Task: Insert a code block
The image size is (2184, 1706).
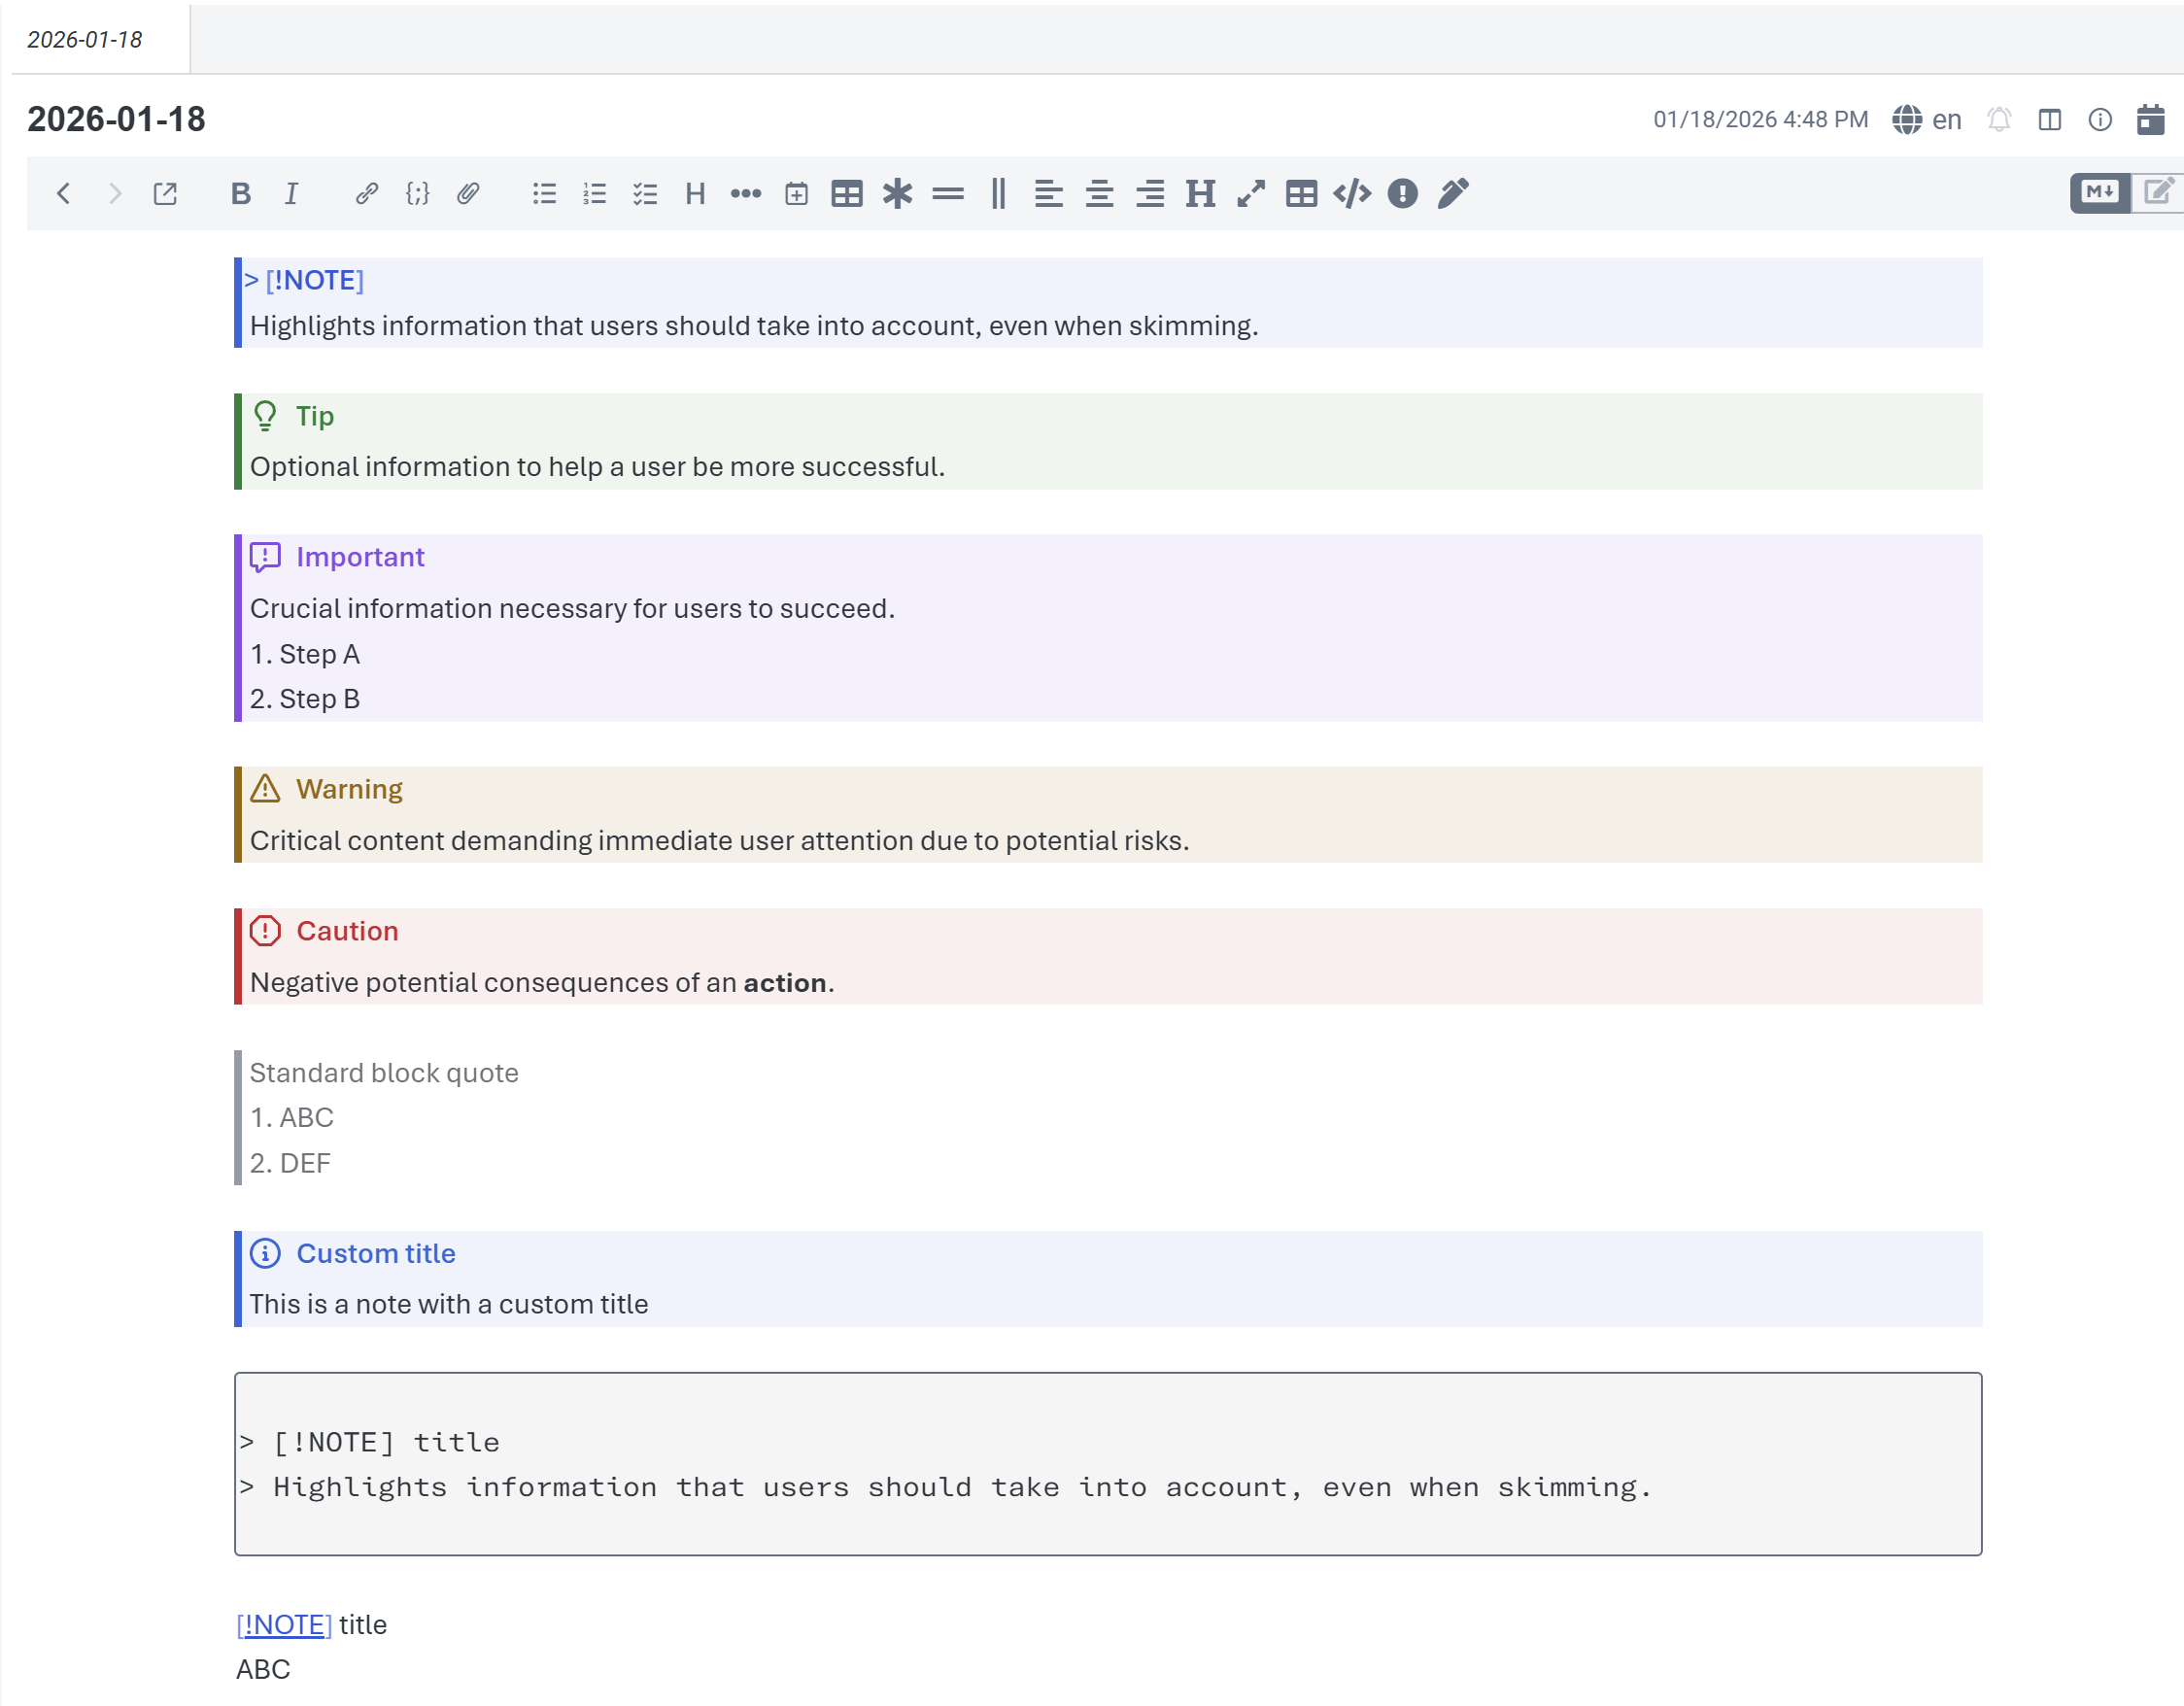Action: [1352, 193]
